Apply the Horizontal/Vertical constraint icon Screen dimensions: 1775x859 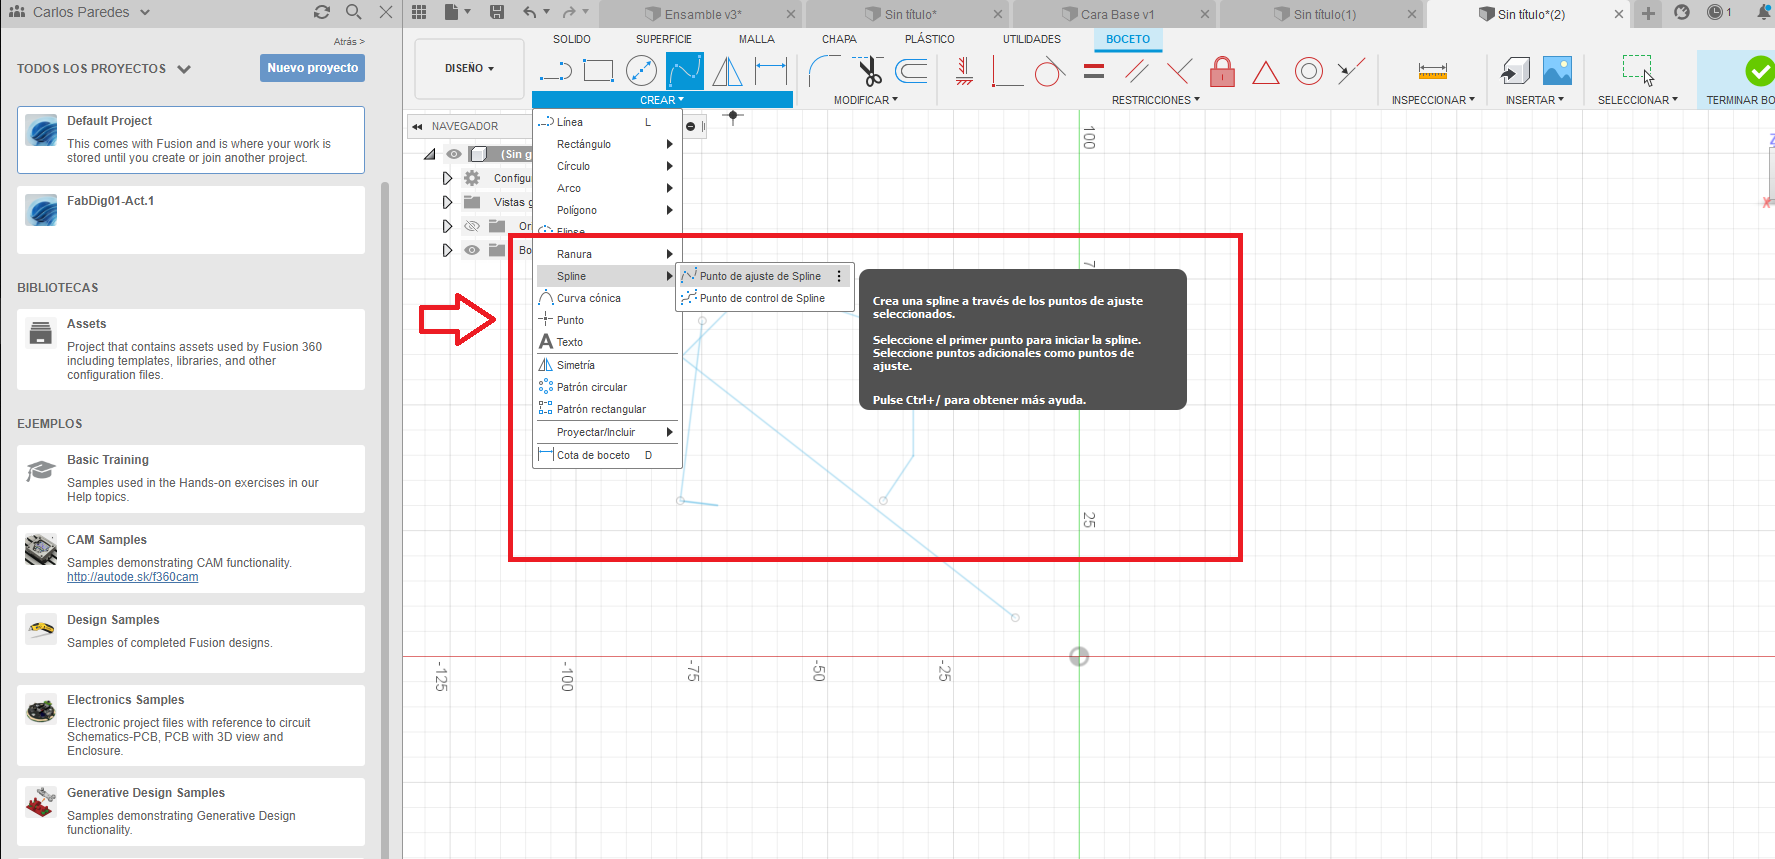[964, 71]
